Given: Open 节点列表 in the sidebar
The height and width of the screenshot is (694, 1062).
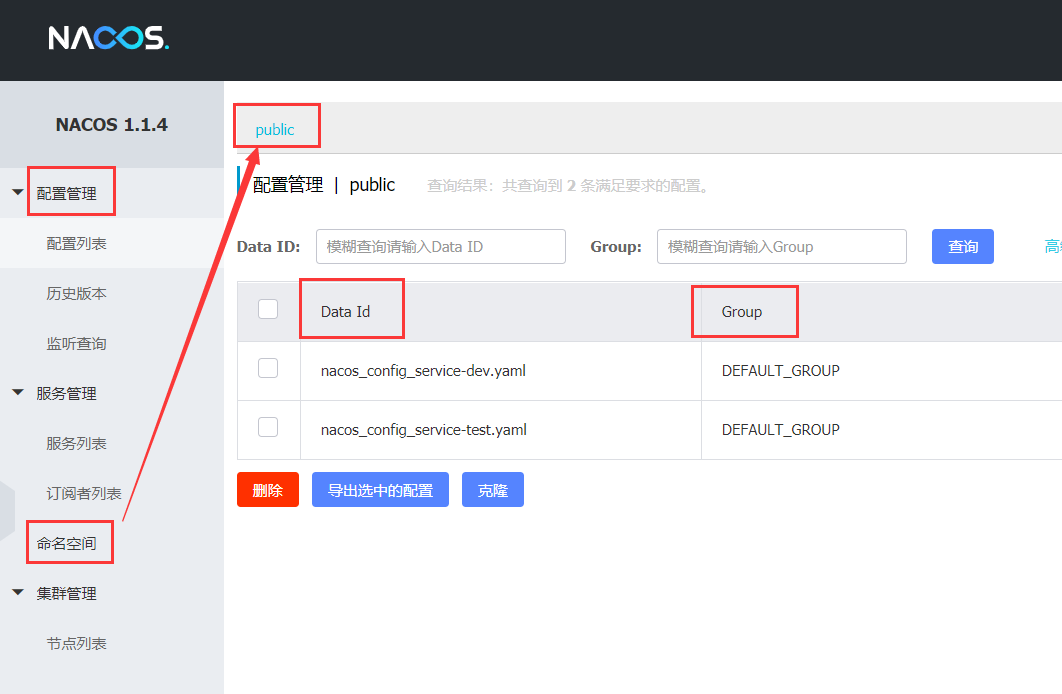Looking at the screenshot, I should (77, 644).
